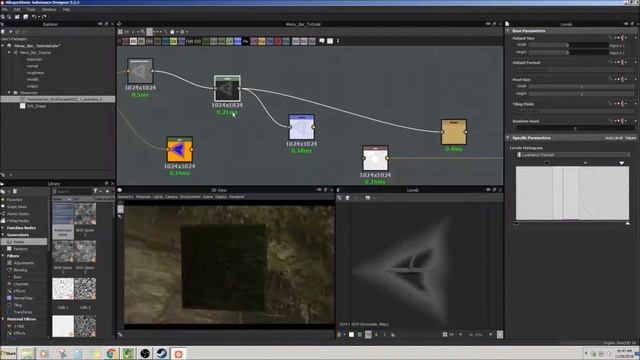The image size is (640, 360).
Task: Click the Auto Level button
Action: [613, 138]
